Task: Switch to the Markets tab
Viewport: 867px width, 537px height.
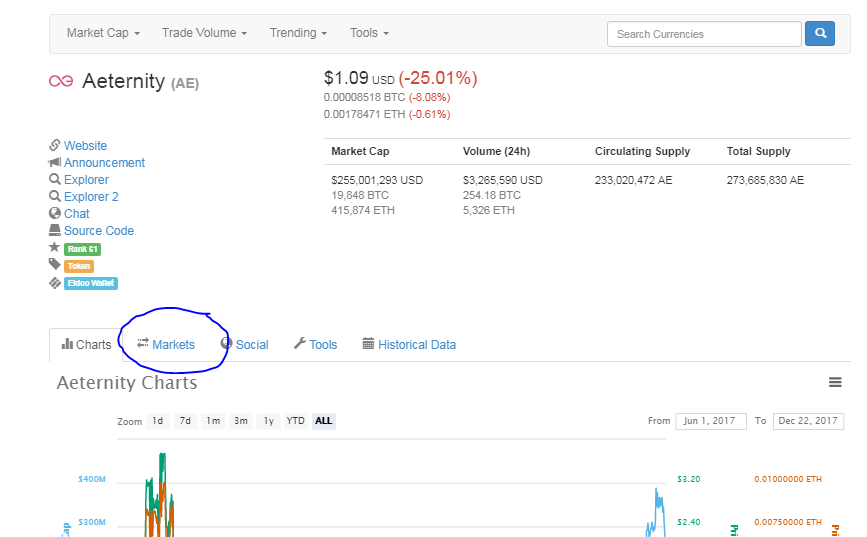Action: [x=167, y=345]
